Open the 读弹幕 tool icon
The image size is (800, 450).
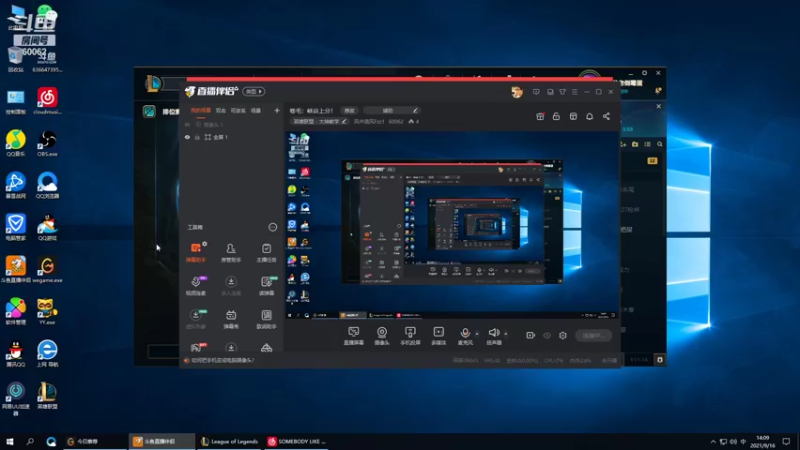point(266,286)
